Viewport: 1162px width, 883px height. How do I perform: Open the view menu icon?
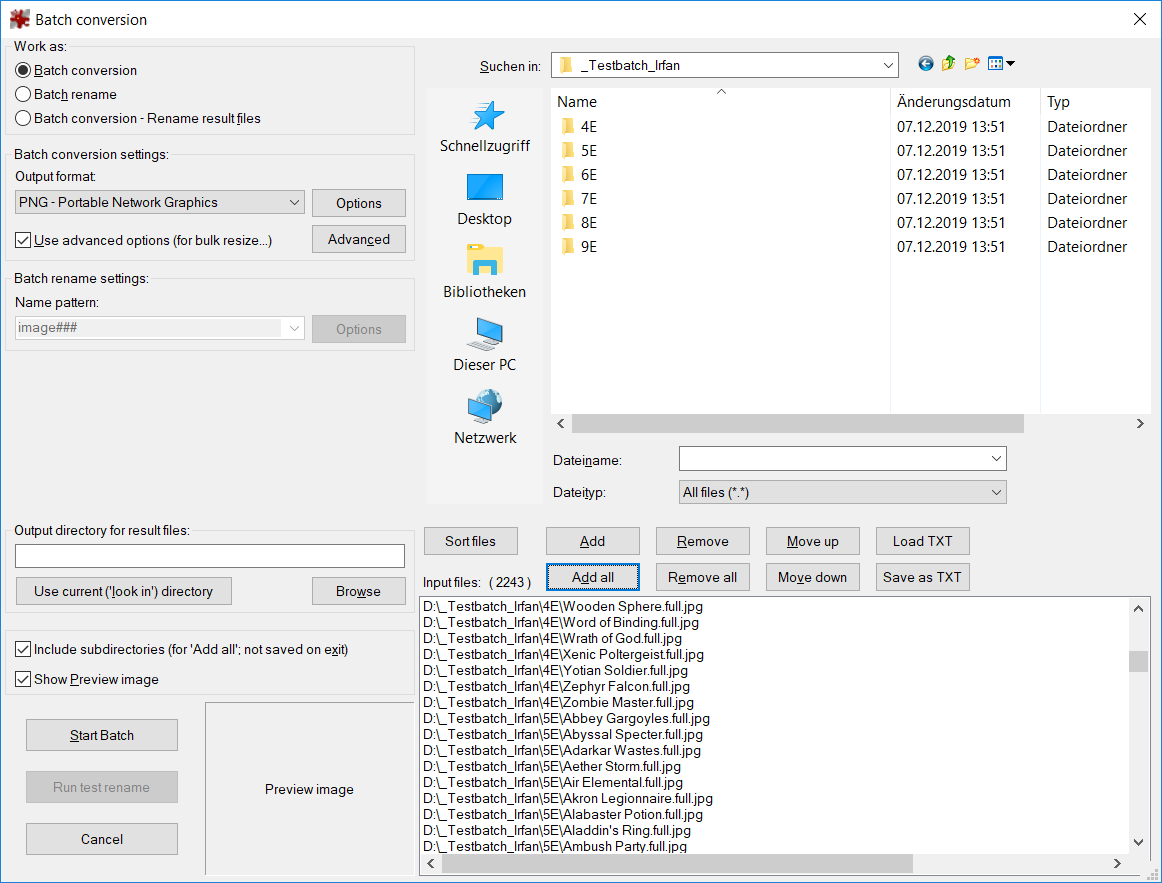click(x=1000, y=64)
